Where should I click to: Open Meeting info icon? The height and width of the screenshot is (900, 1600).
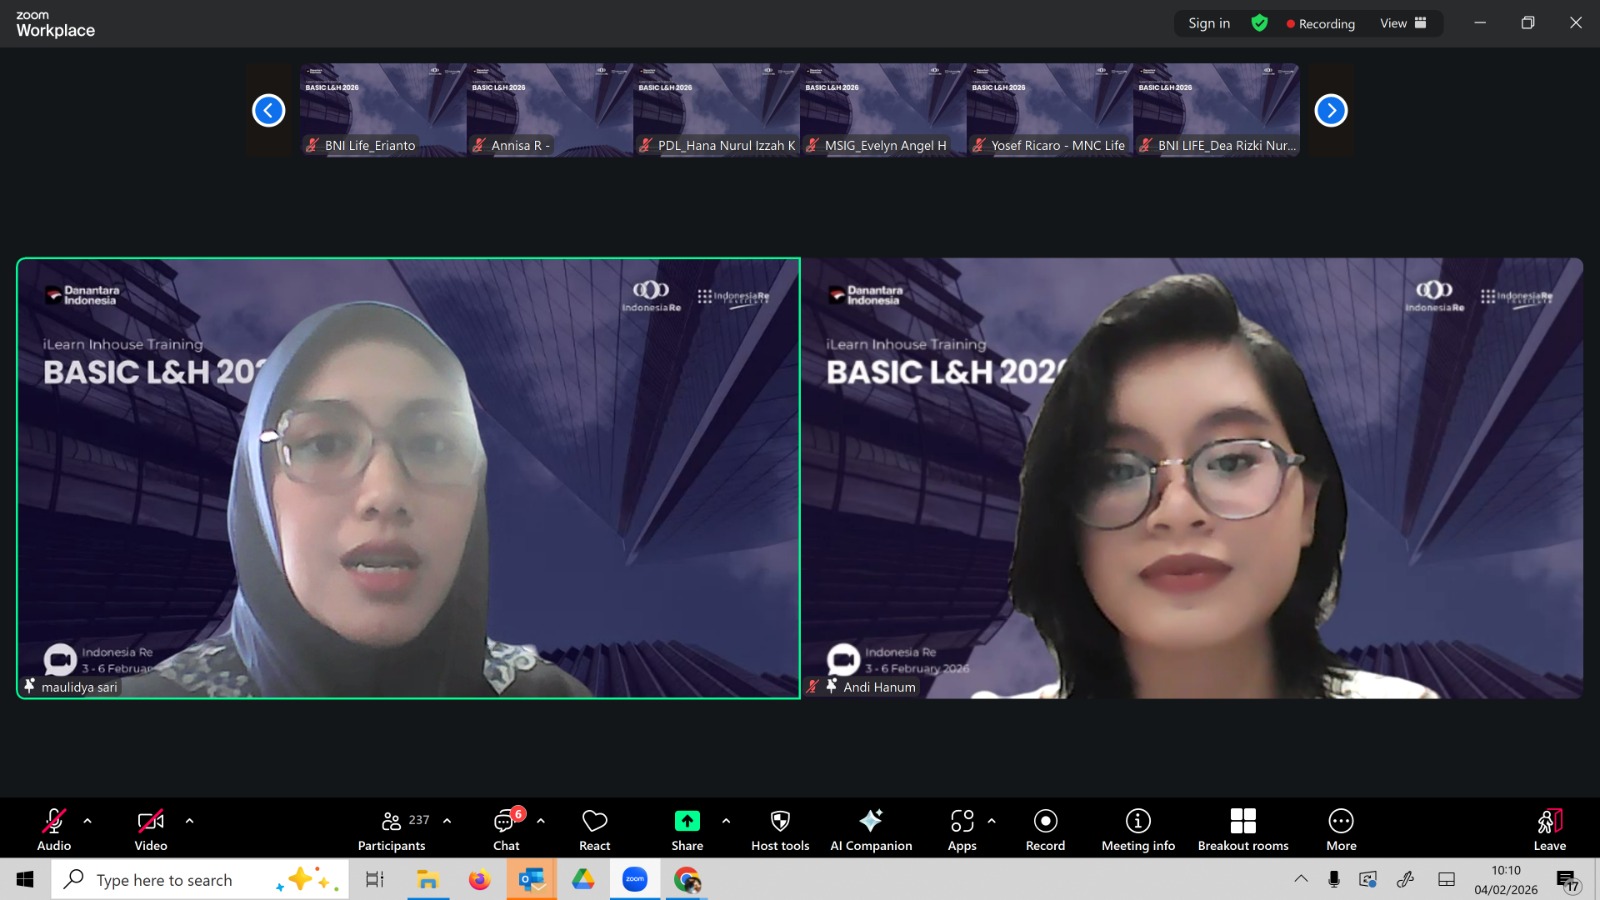1138,829
